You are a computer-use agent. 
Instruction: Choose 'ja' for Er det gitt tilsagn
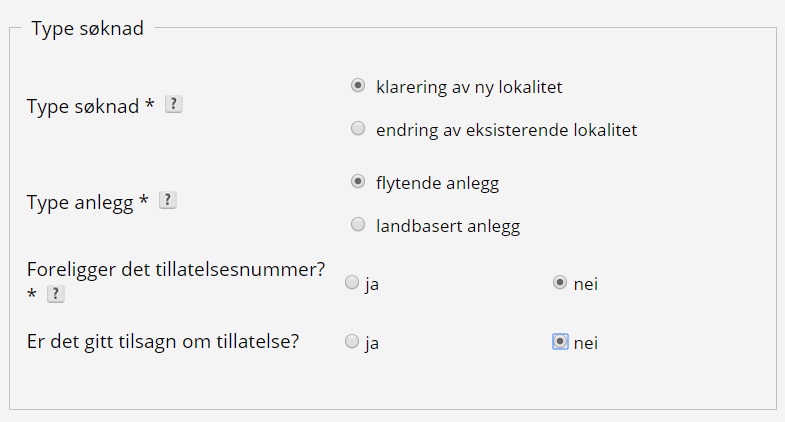click(352, 342)
